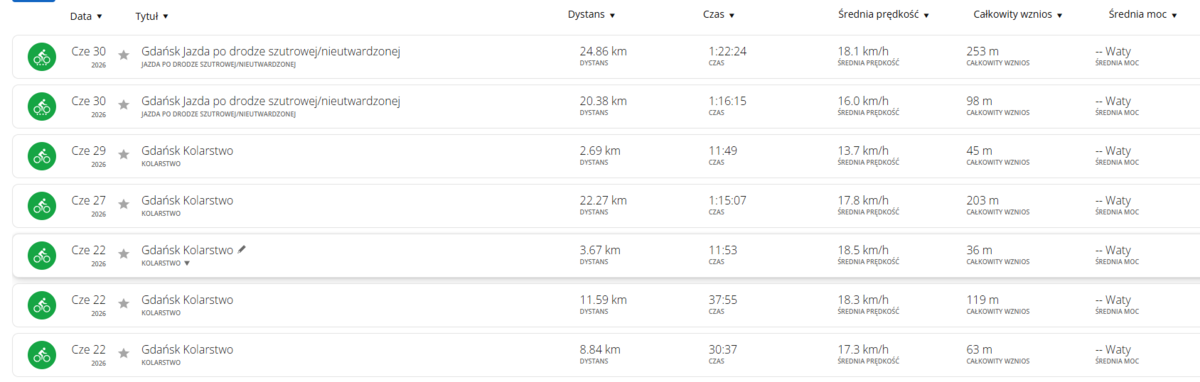Click the cycling icon of the 8.84 km ride
The width and height of the screenshot is (1200, 382).
point(41,355)
